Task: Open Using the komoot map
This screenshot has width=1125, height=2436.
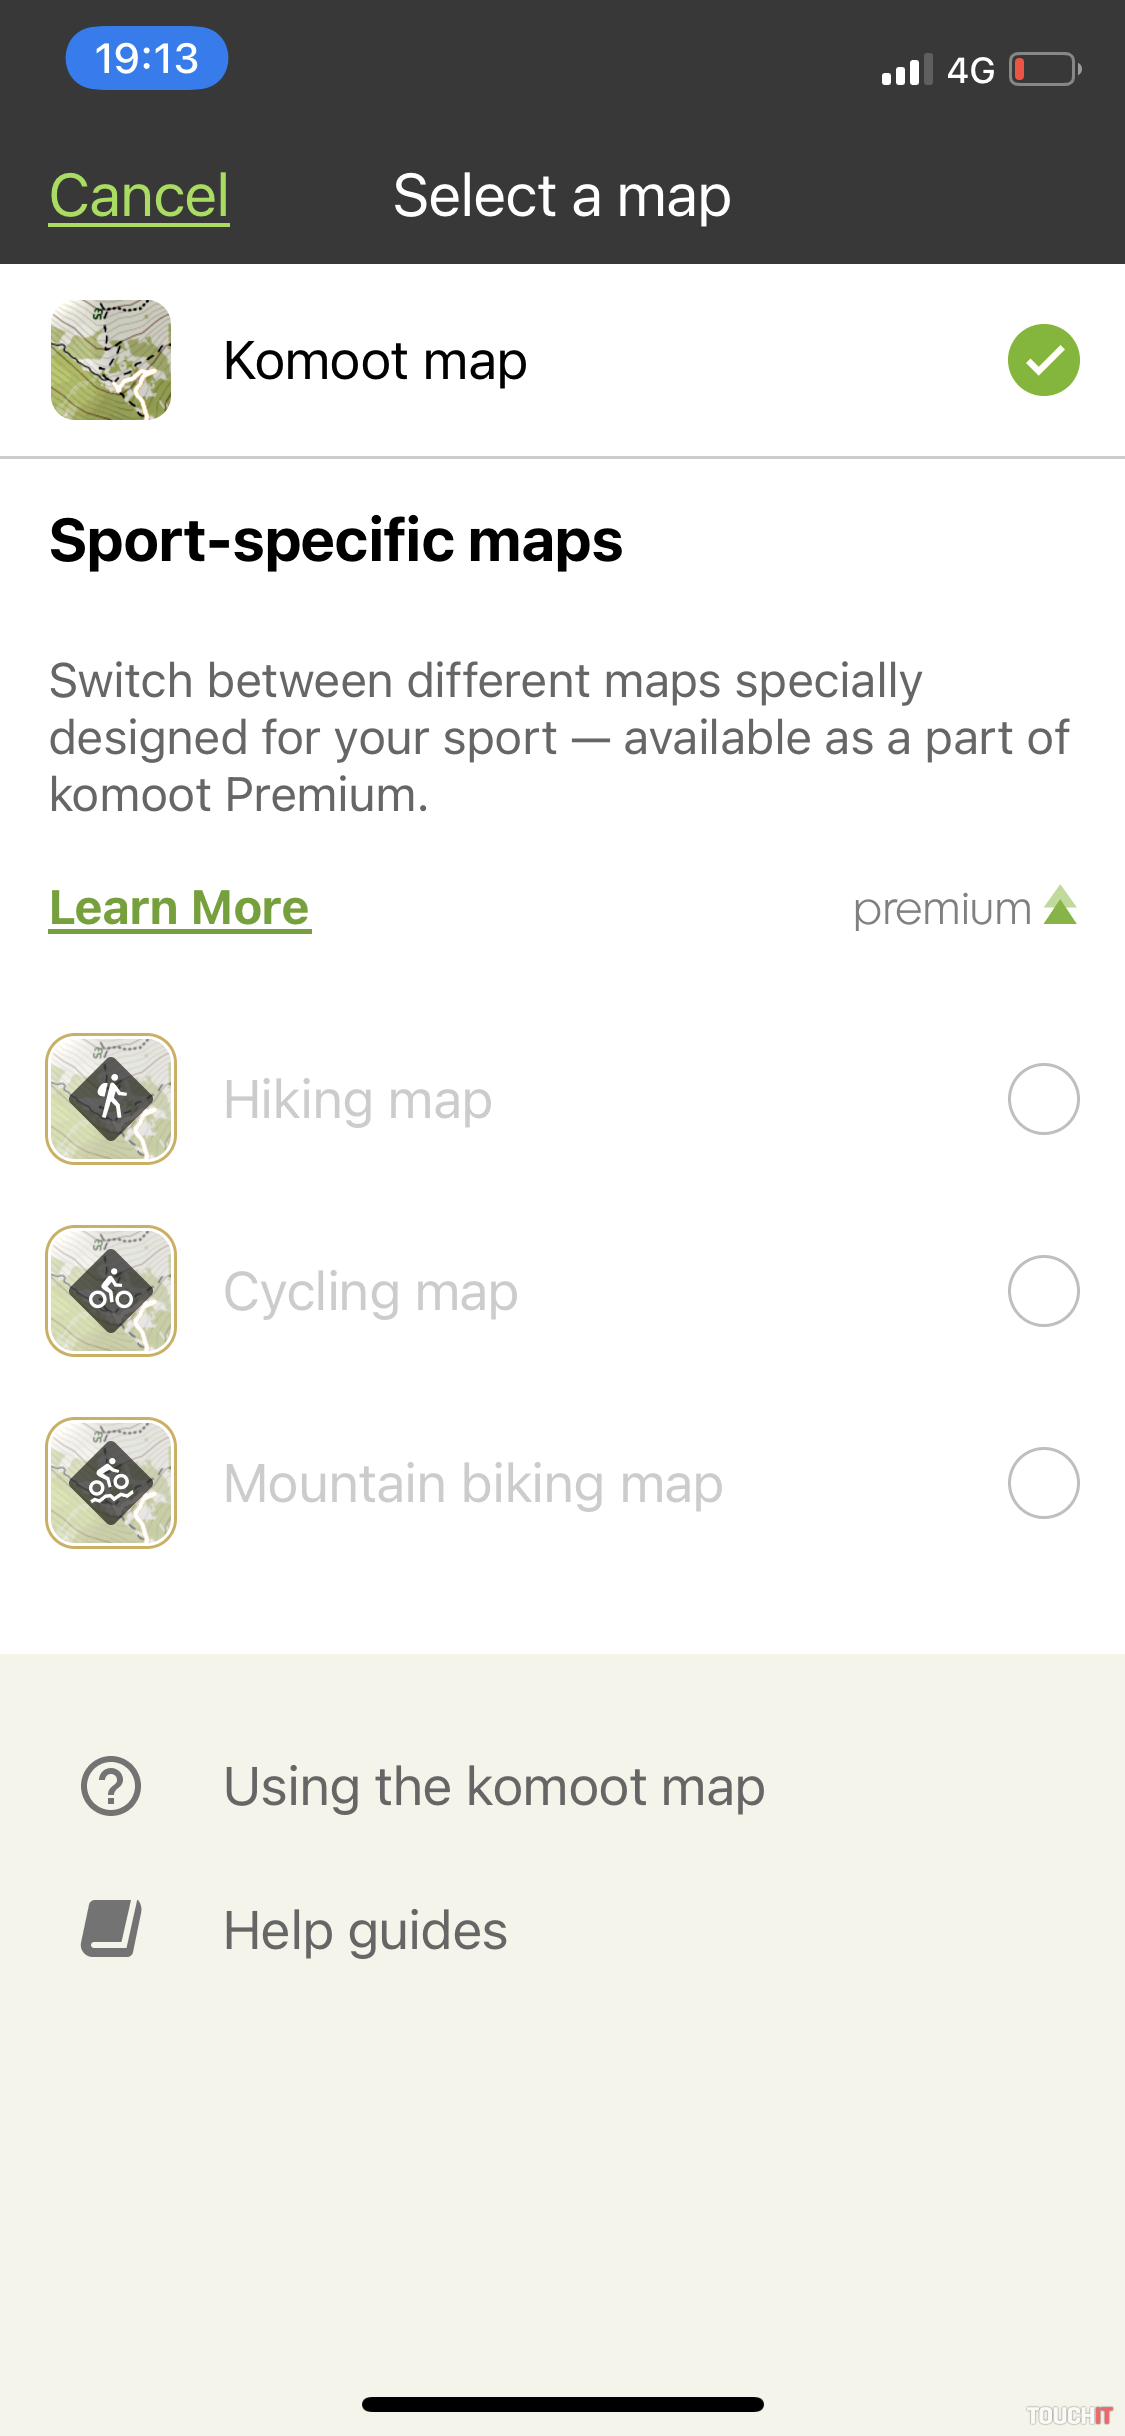Action: [x=494, y=1787]
